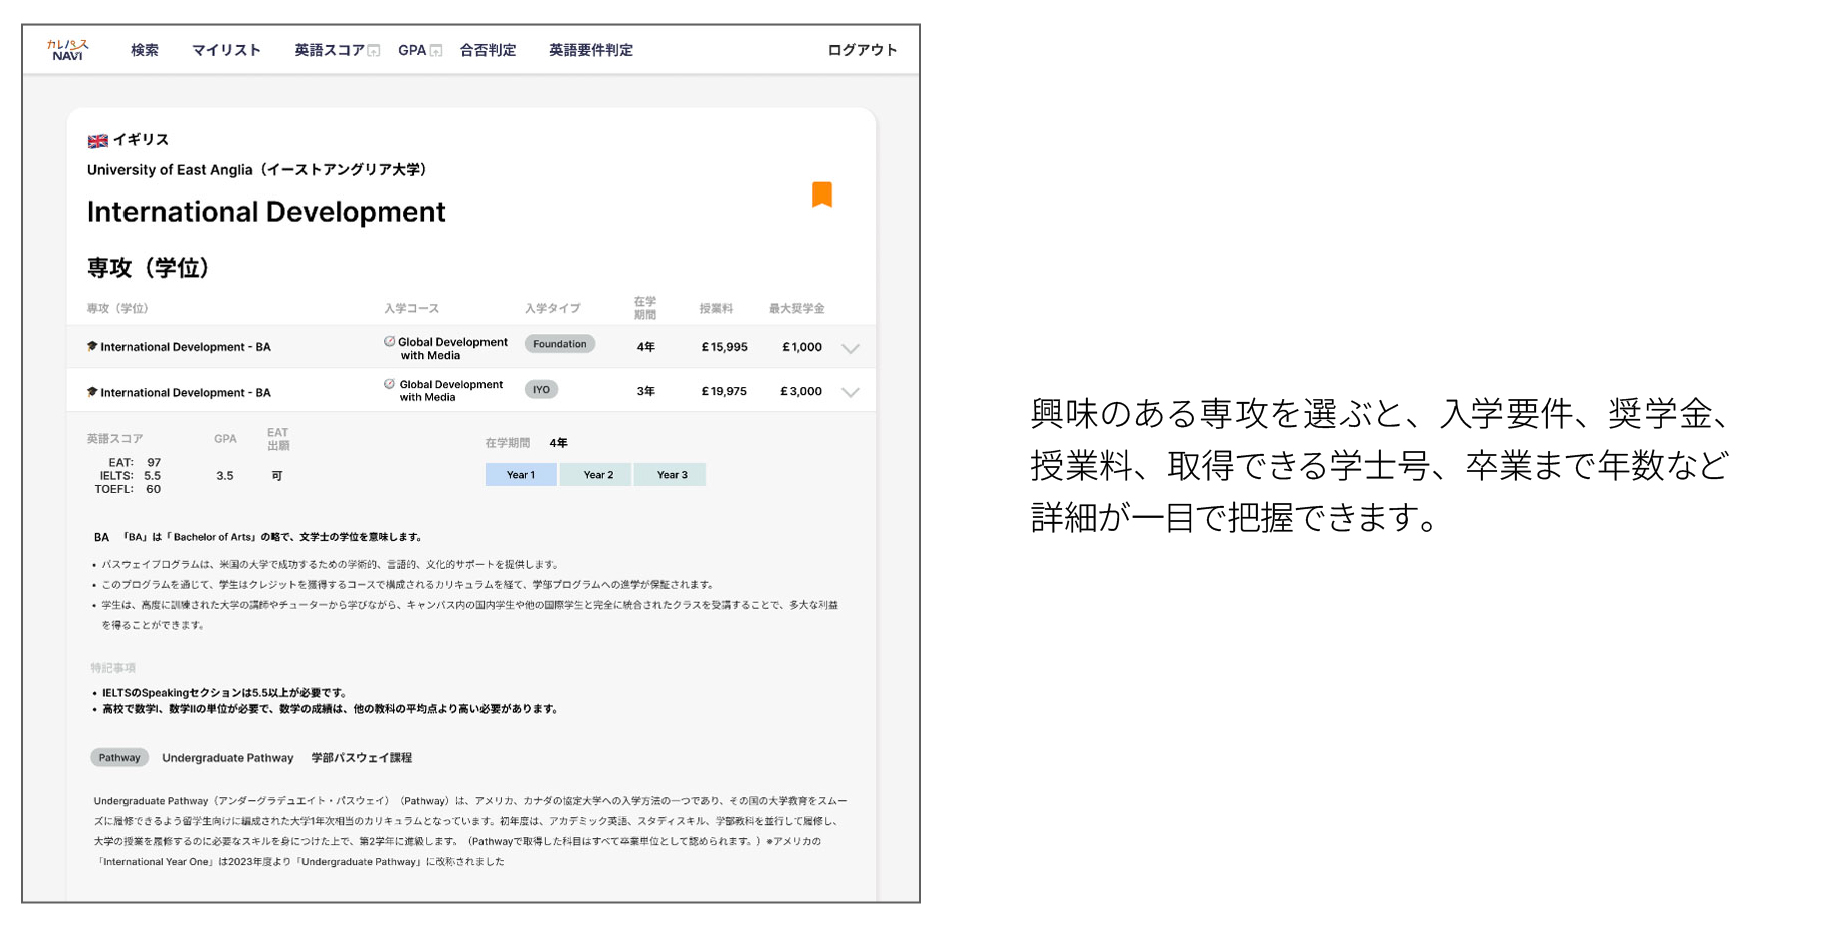This screenshot has height=928, width=1840.
Task: Switch to the Year 2 tab
Action: 597,475
